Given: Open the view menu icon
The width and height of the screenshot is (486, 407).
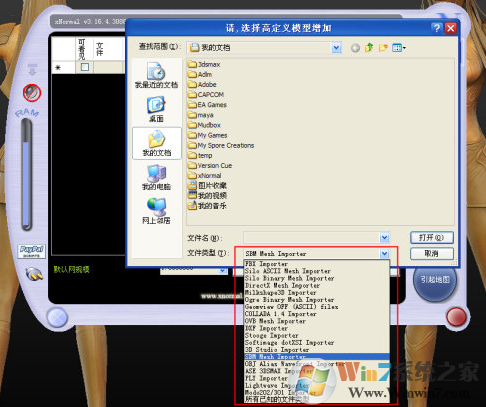Looking at the screenshot, I should pyautogui.click(x=399, y=48).
